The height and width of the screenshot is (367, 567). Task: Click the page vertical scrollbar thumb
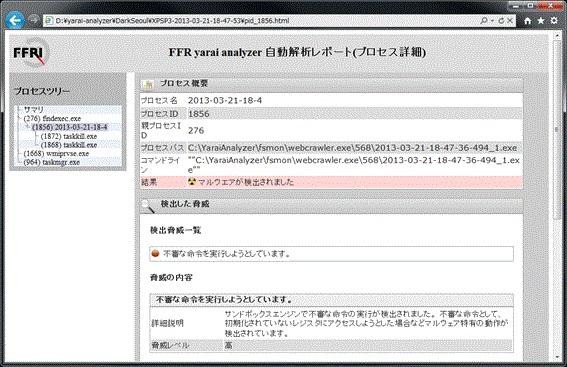tap(557, 130)
